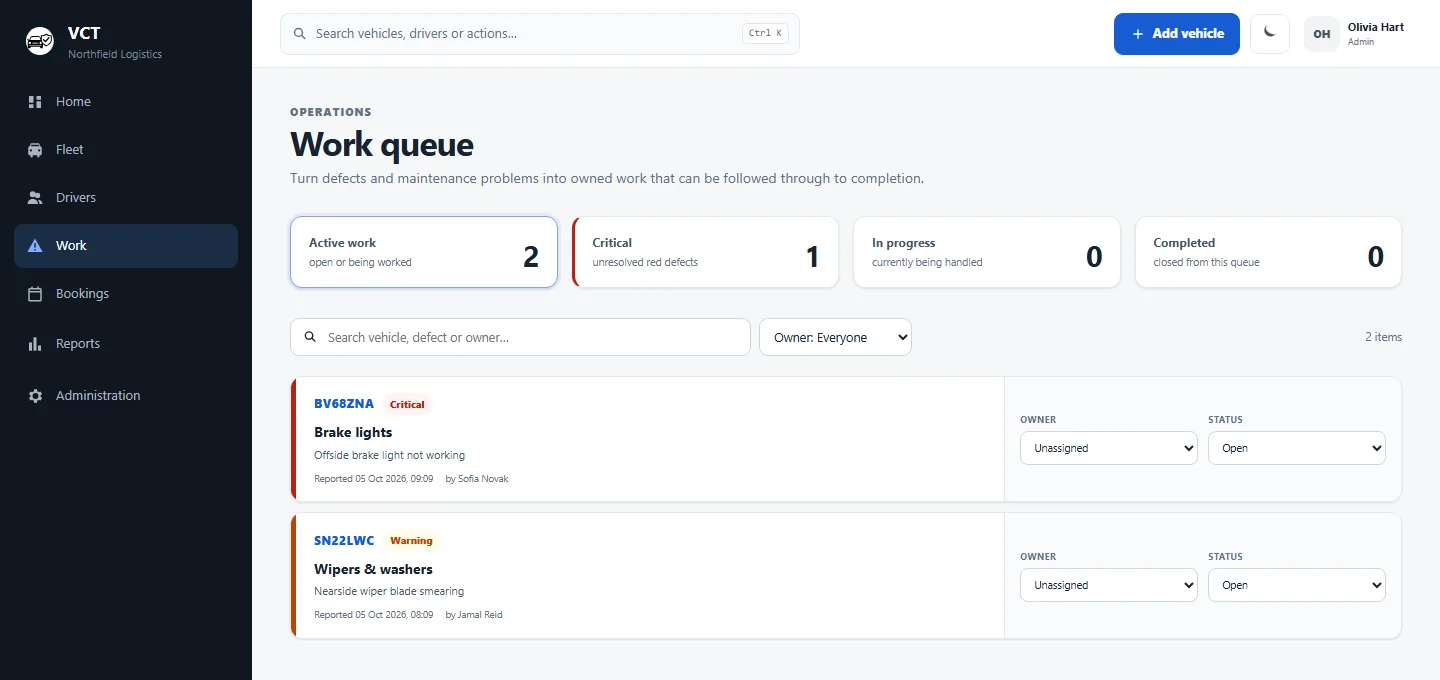Click the '2 items' count label
This screenshot has height=680, width=1440.
[x=1383, y=337]
